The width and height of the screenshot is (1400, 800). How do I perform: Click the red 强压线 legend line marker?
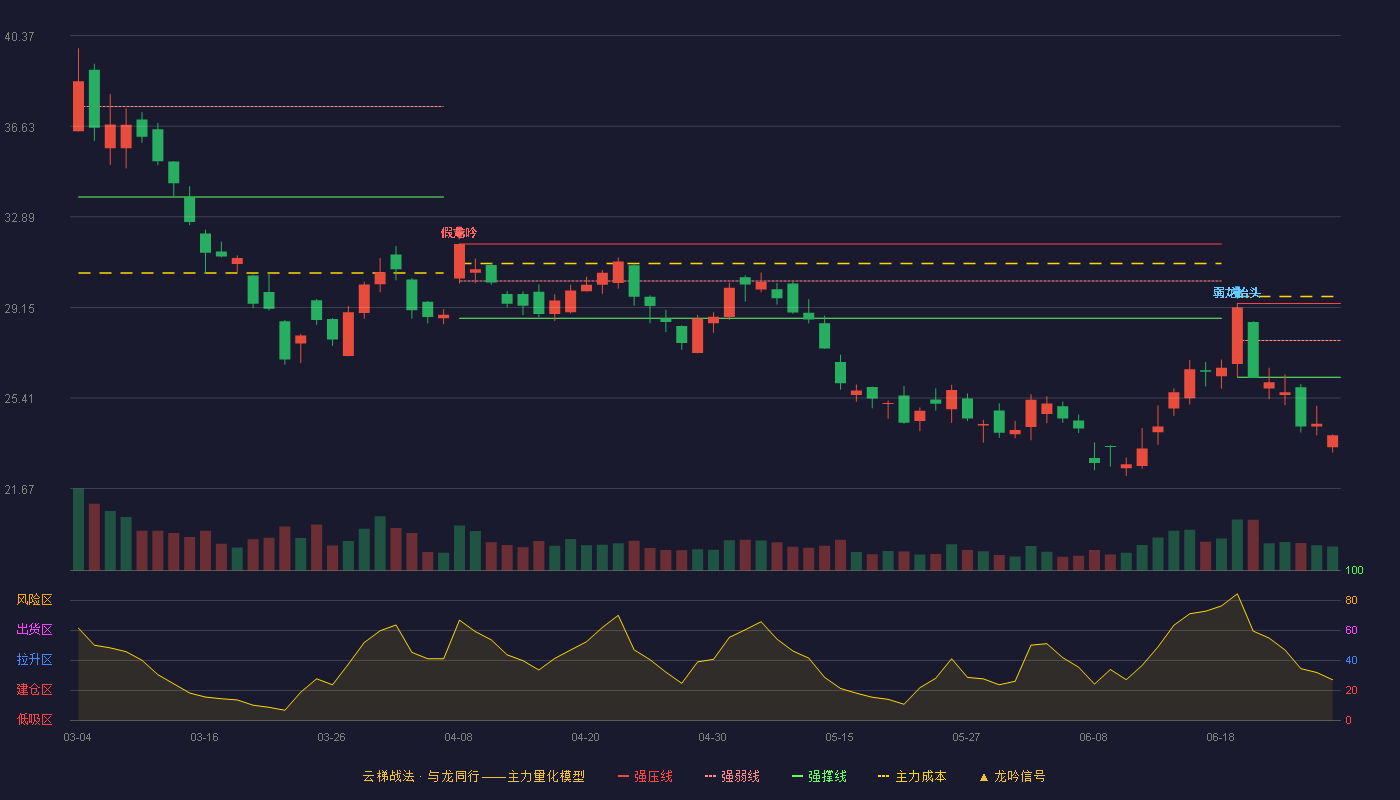(x=623, y=777)
